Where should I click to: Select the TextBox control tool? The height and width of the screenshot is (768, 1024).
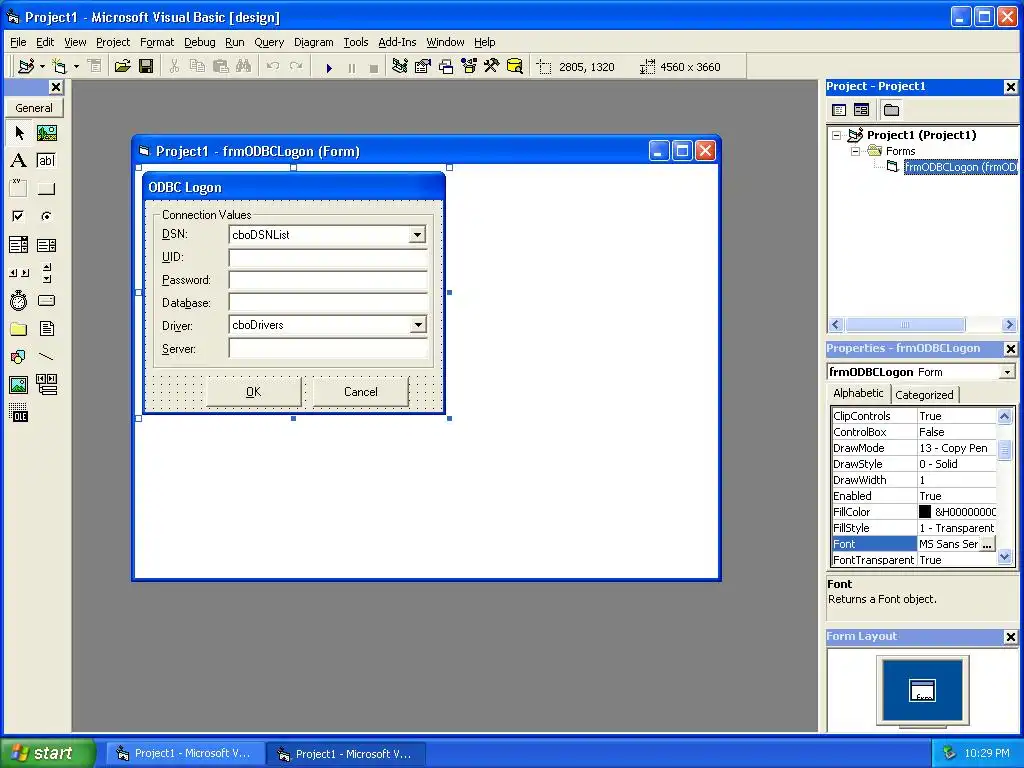(x=46, y=161)
